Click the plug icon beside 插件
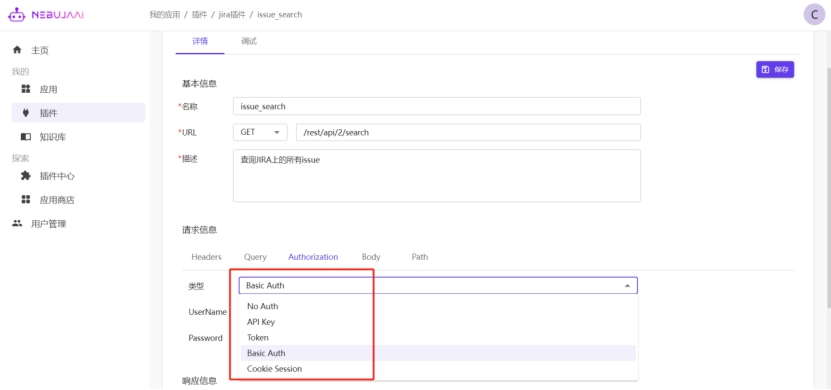 (x=25, y=113)
